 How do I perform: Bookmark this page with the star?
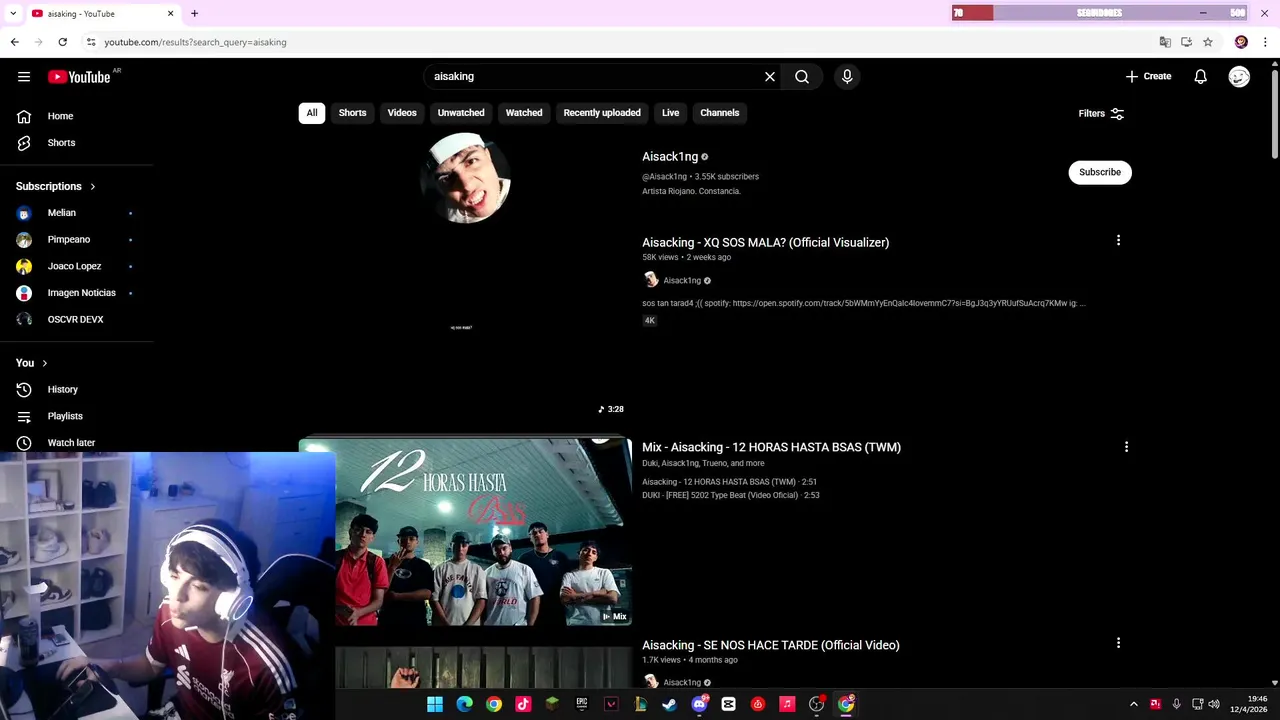point(1208,42)
